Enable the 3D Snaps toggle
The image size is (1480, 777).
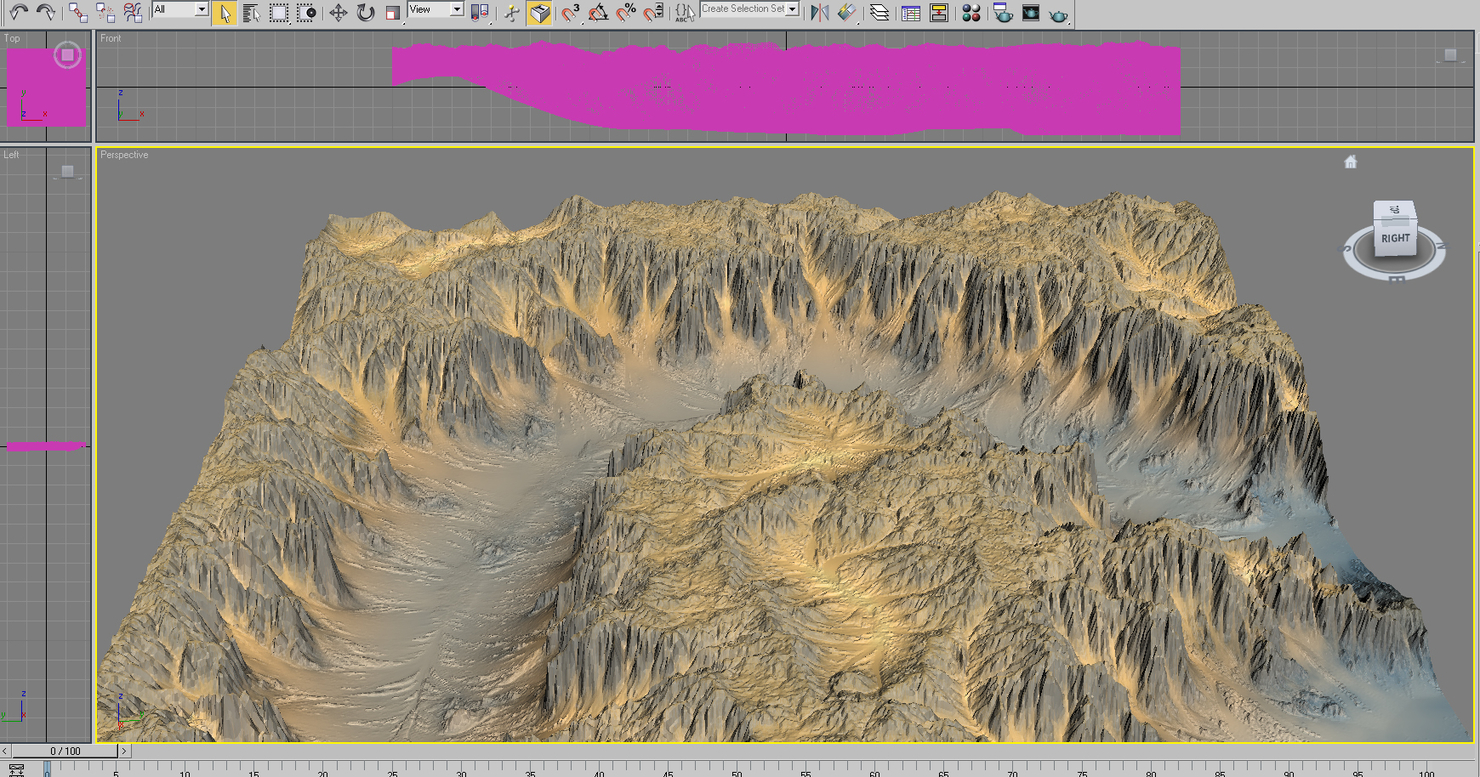point(572,13)
